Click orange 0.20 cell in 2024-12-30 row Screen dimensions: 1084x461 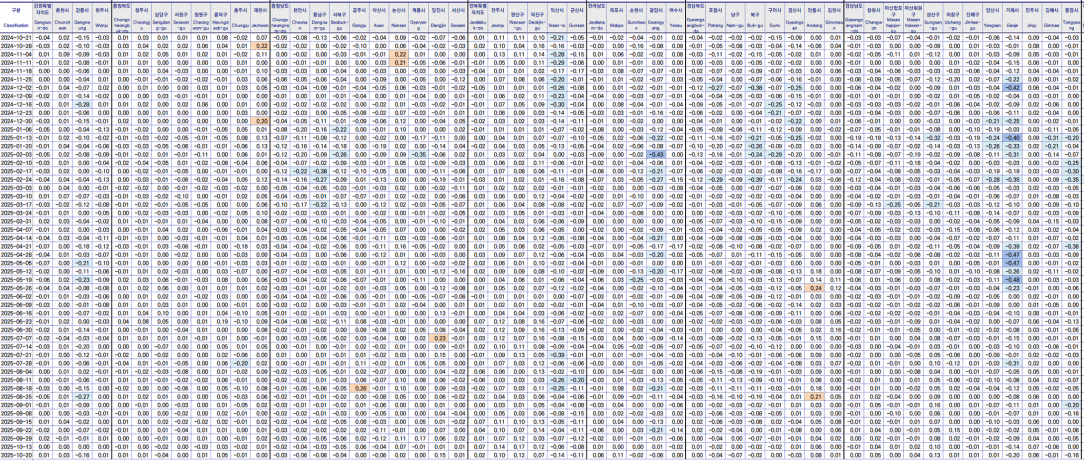[x=261, y=120]
